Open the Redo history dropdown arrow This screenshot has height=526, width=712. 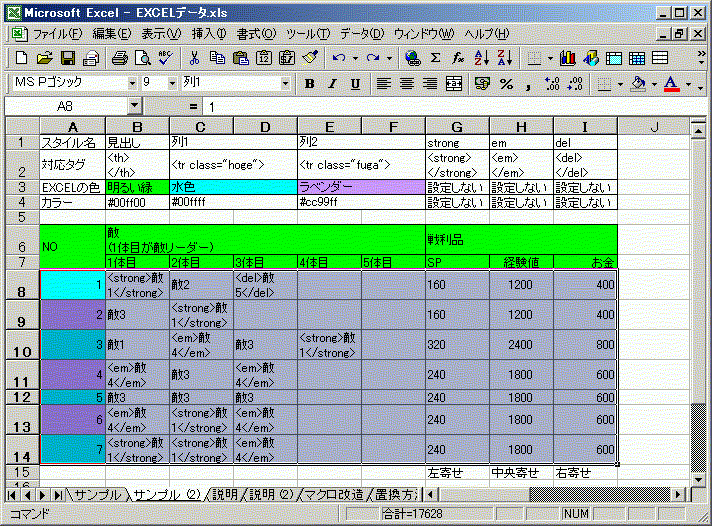tap(389, 58)
